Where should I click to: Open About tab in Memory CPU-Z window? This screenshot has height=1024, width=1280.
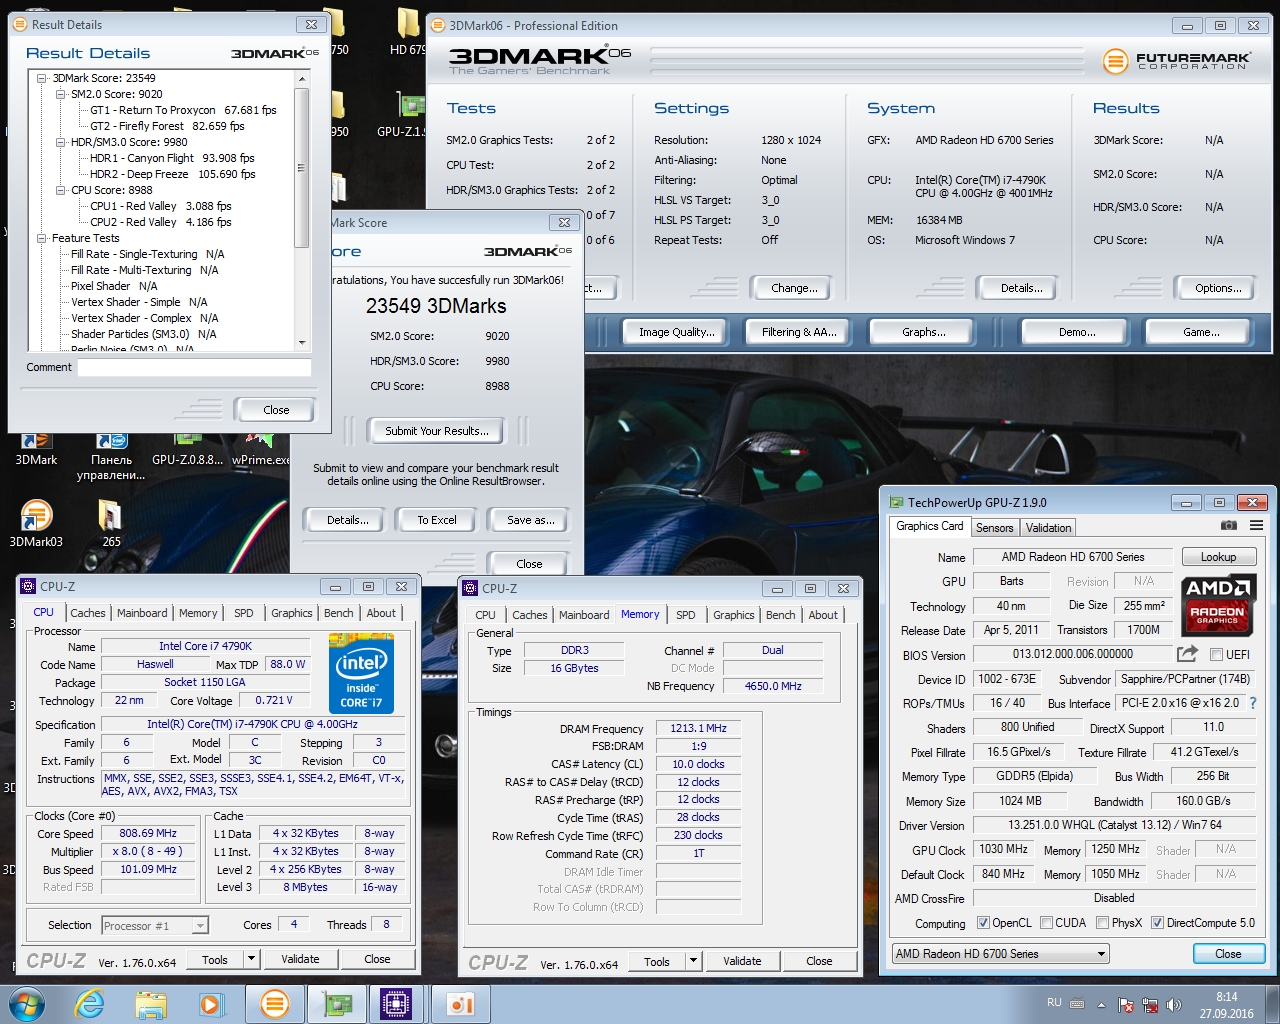coord(823,615)
